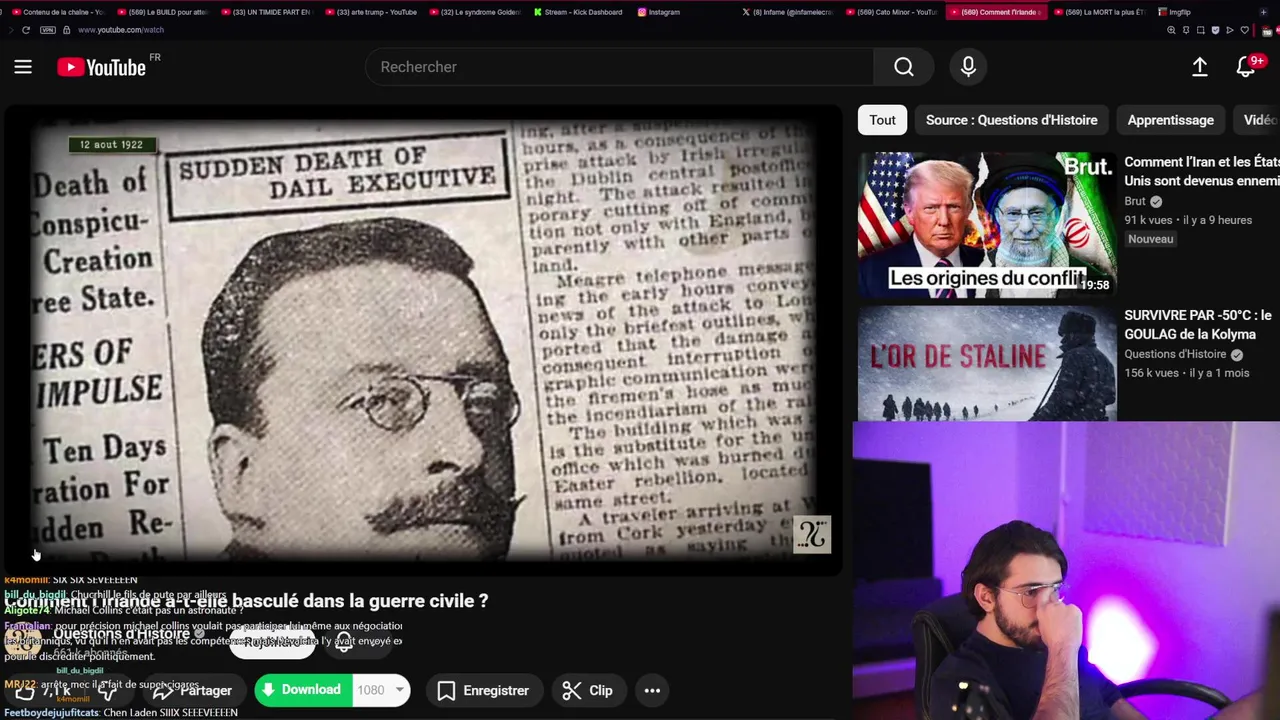Click the main video player frame
This screenshot has height=720, width=1280.
click(421, 340)
